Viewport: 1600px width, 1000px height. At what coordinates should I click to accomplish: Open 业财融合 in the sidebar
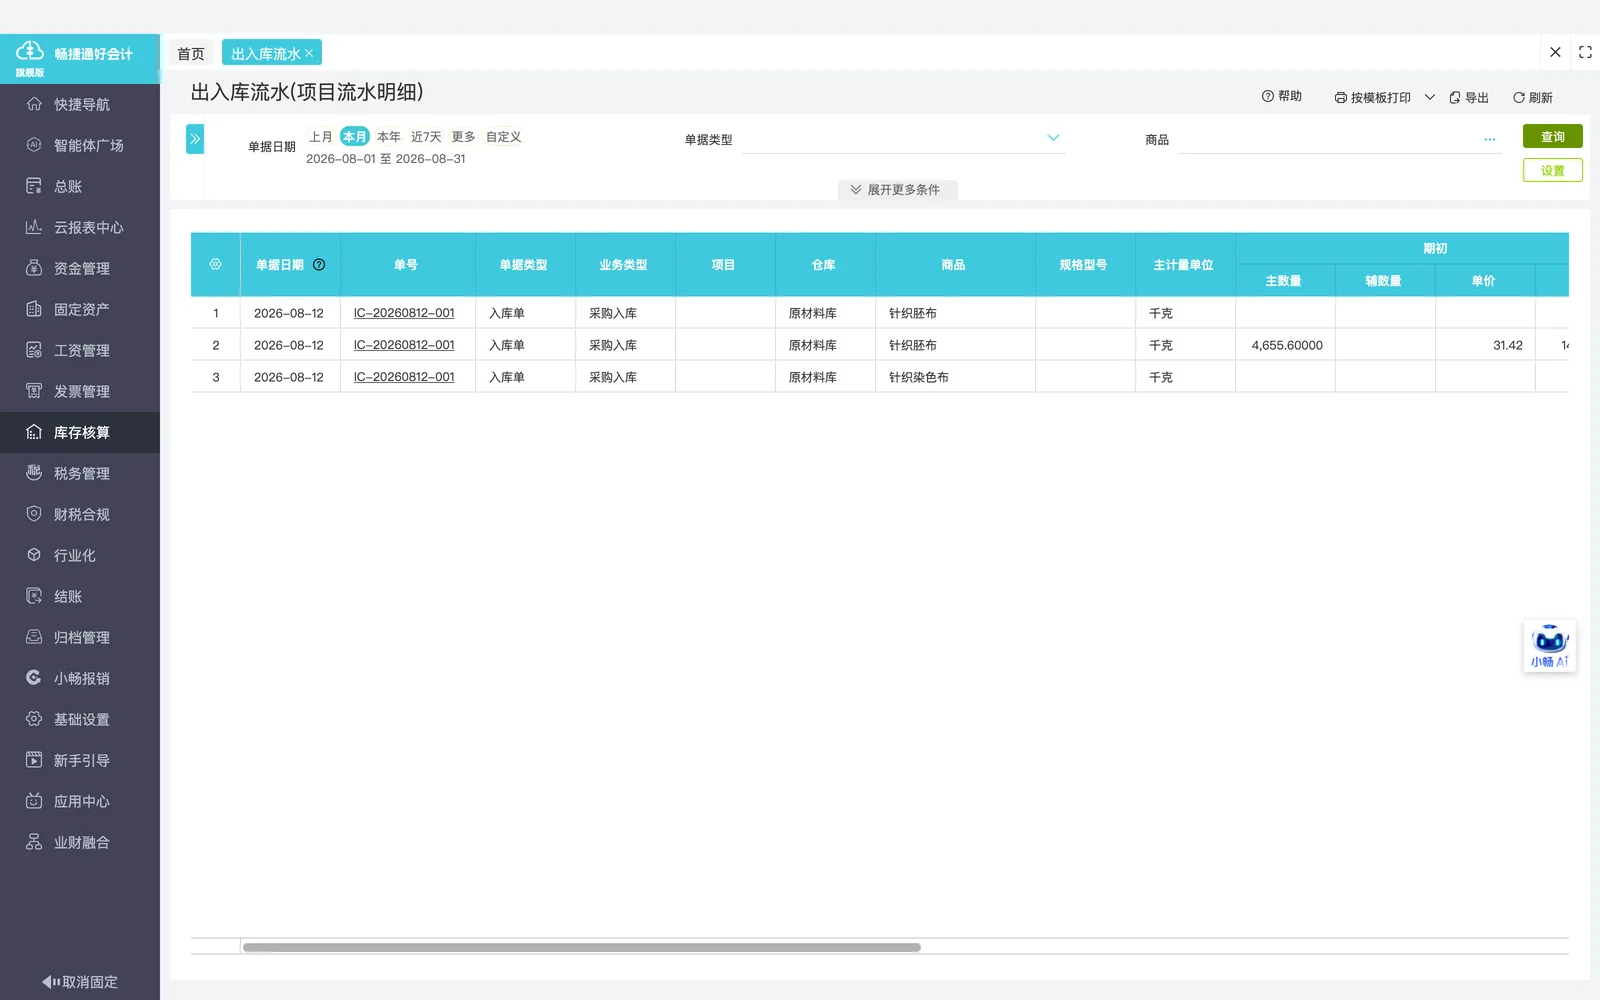80,842
